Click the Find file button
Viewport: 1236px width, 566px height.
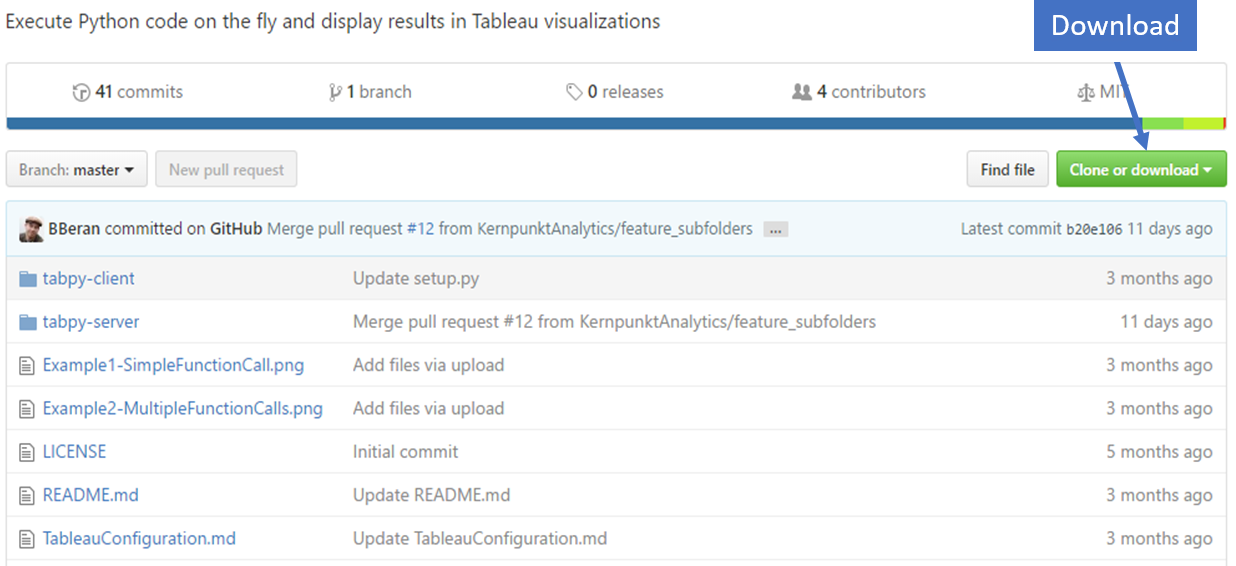[1007, 170]
